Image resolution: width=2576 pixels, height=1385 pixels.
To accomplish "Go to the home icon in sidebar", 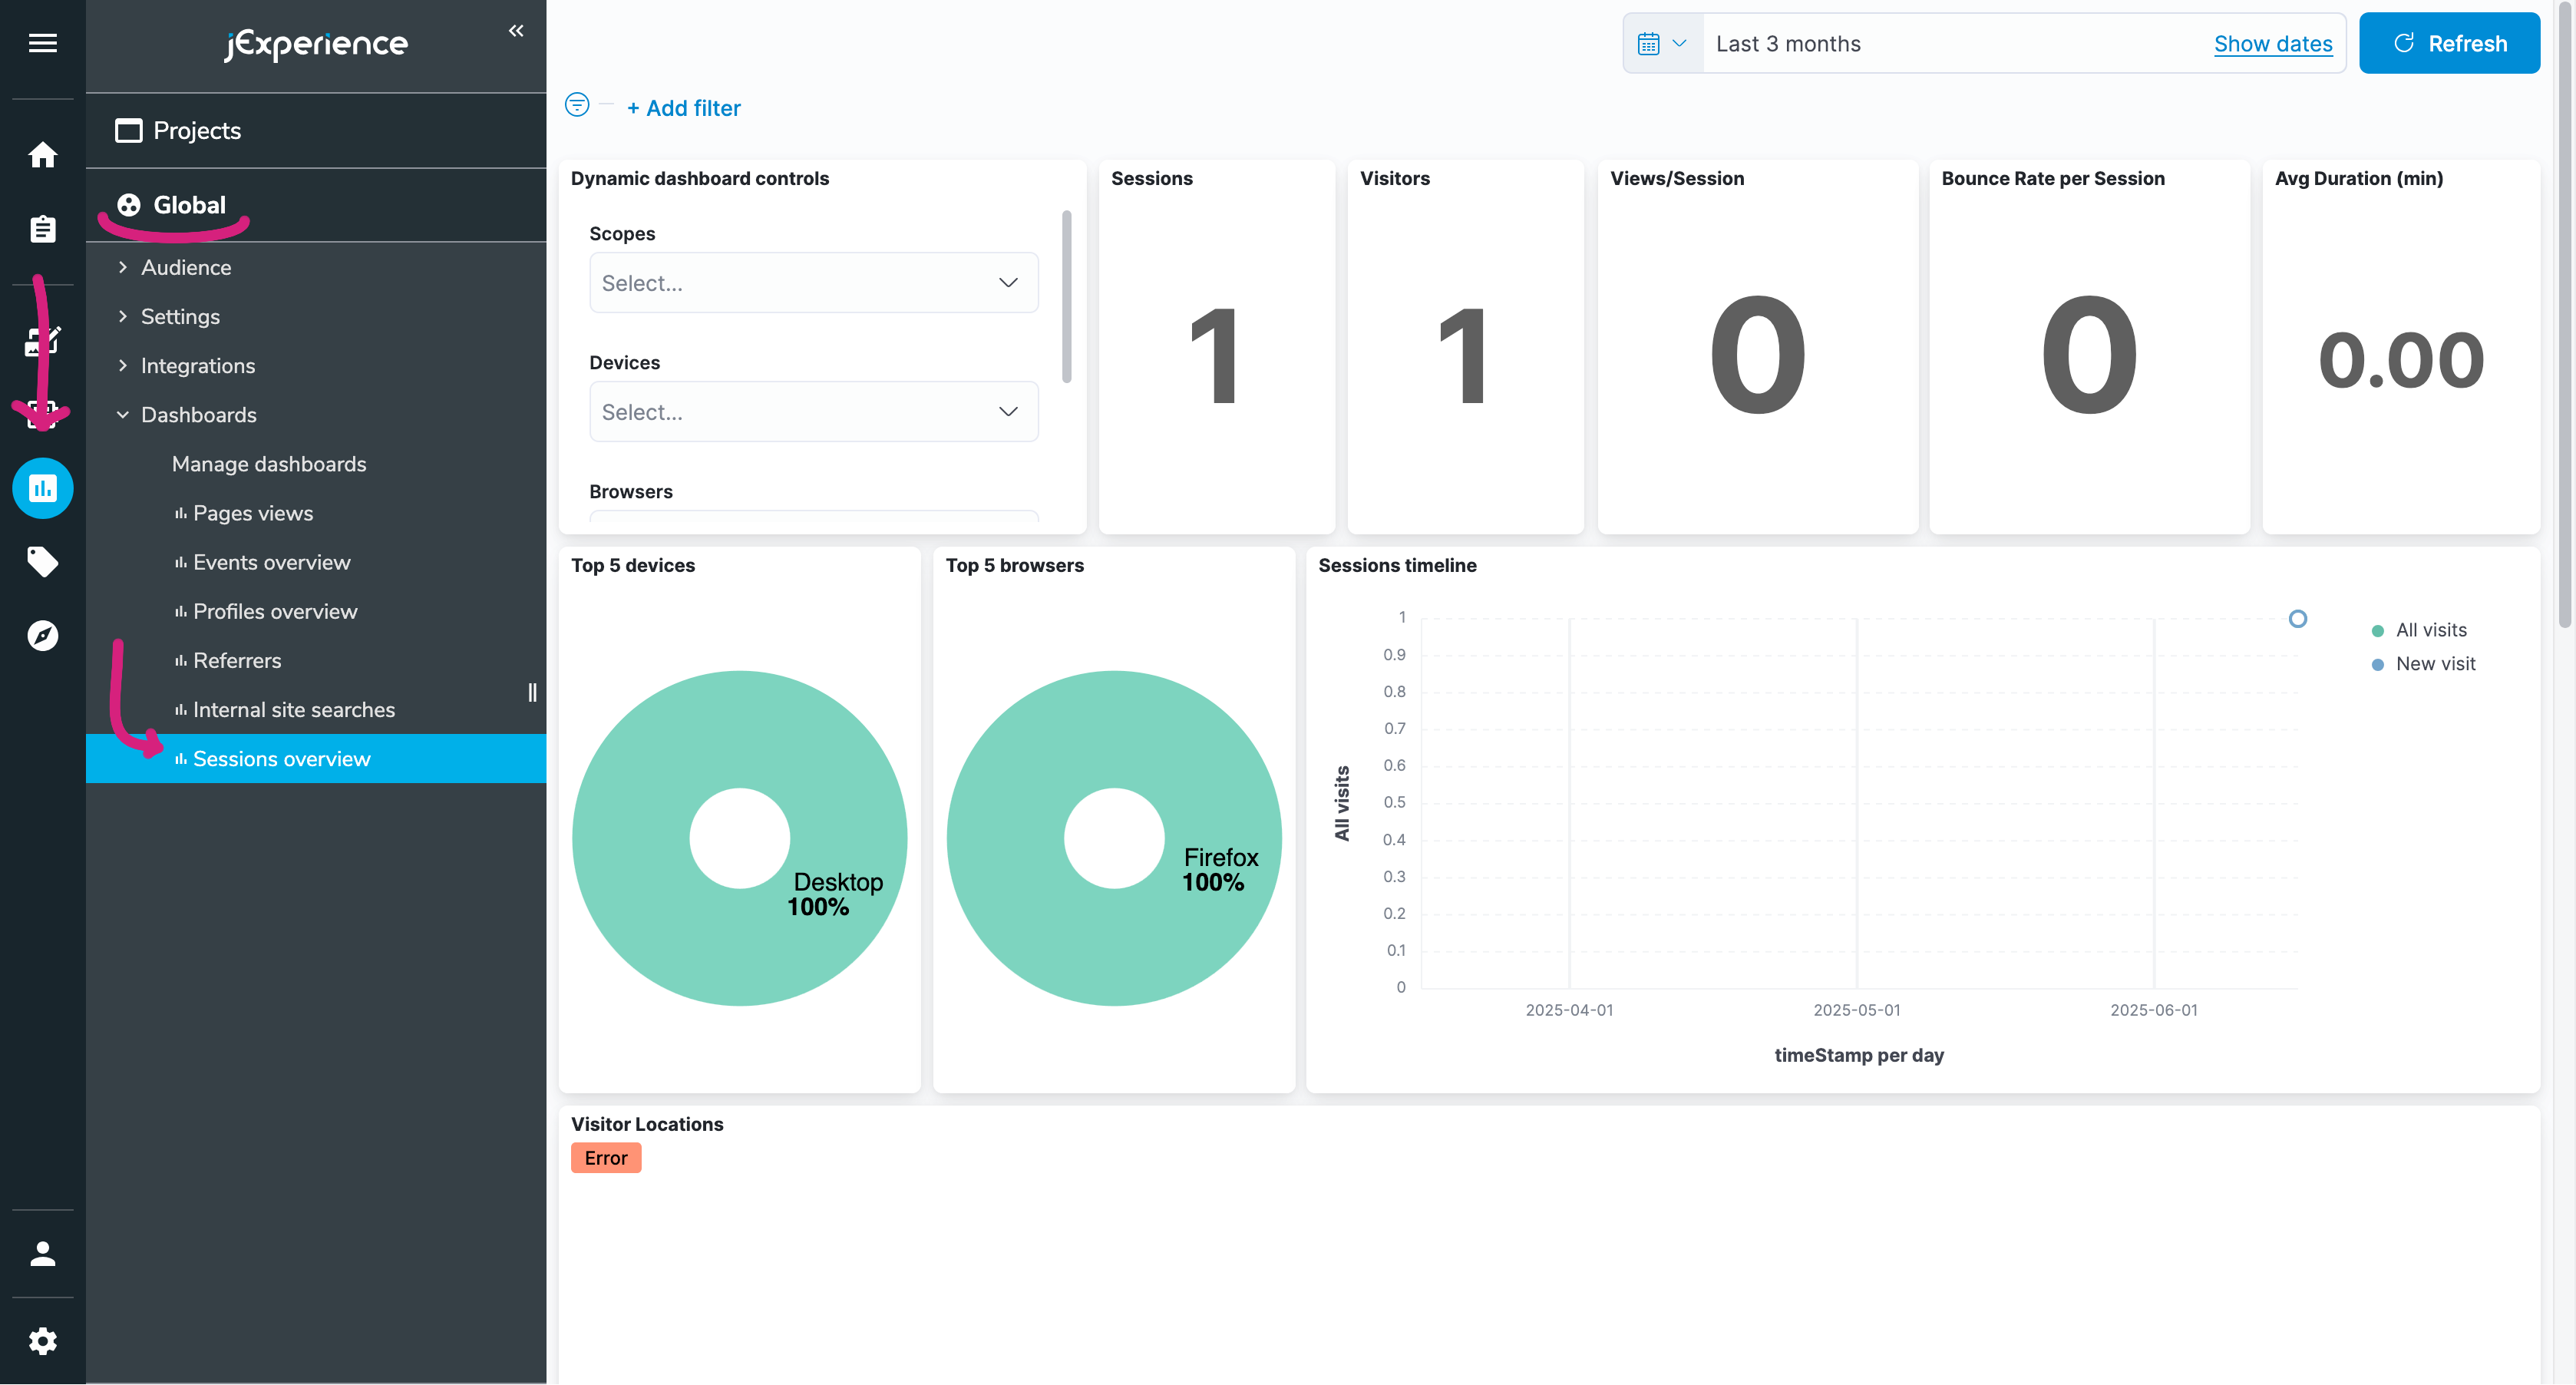I will tap(42, 155).
